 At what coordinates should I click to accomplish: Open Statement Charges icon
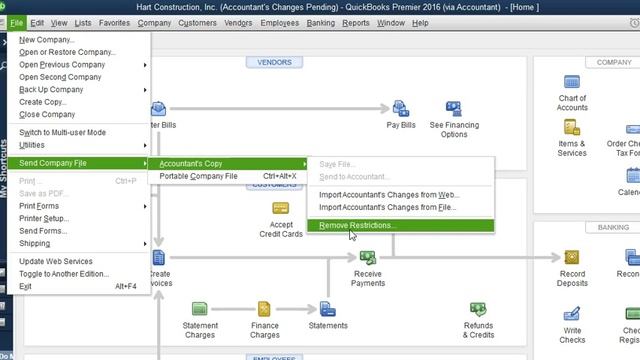200,309
